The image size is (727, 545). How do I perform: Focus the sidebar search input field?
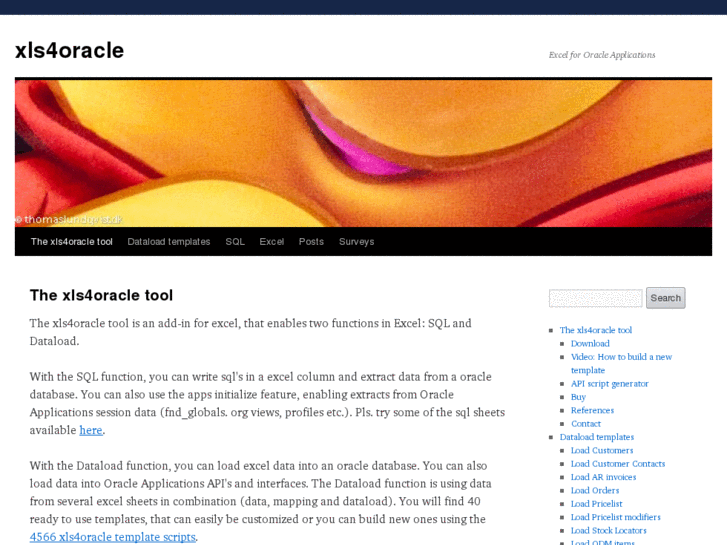(x=595, y=298)
